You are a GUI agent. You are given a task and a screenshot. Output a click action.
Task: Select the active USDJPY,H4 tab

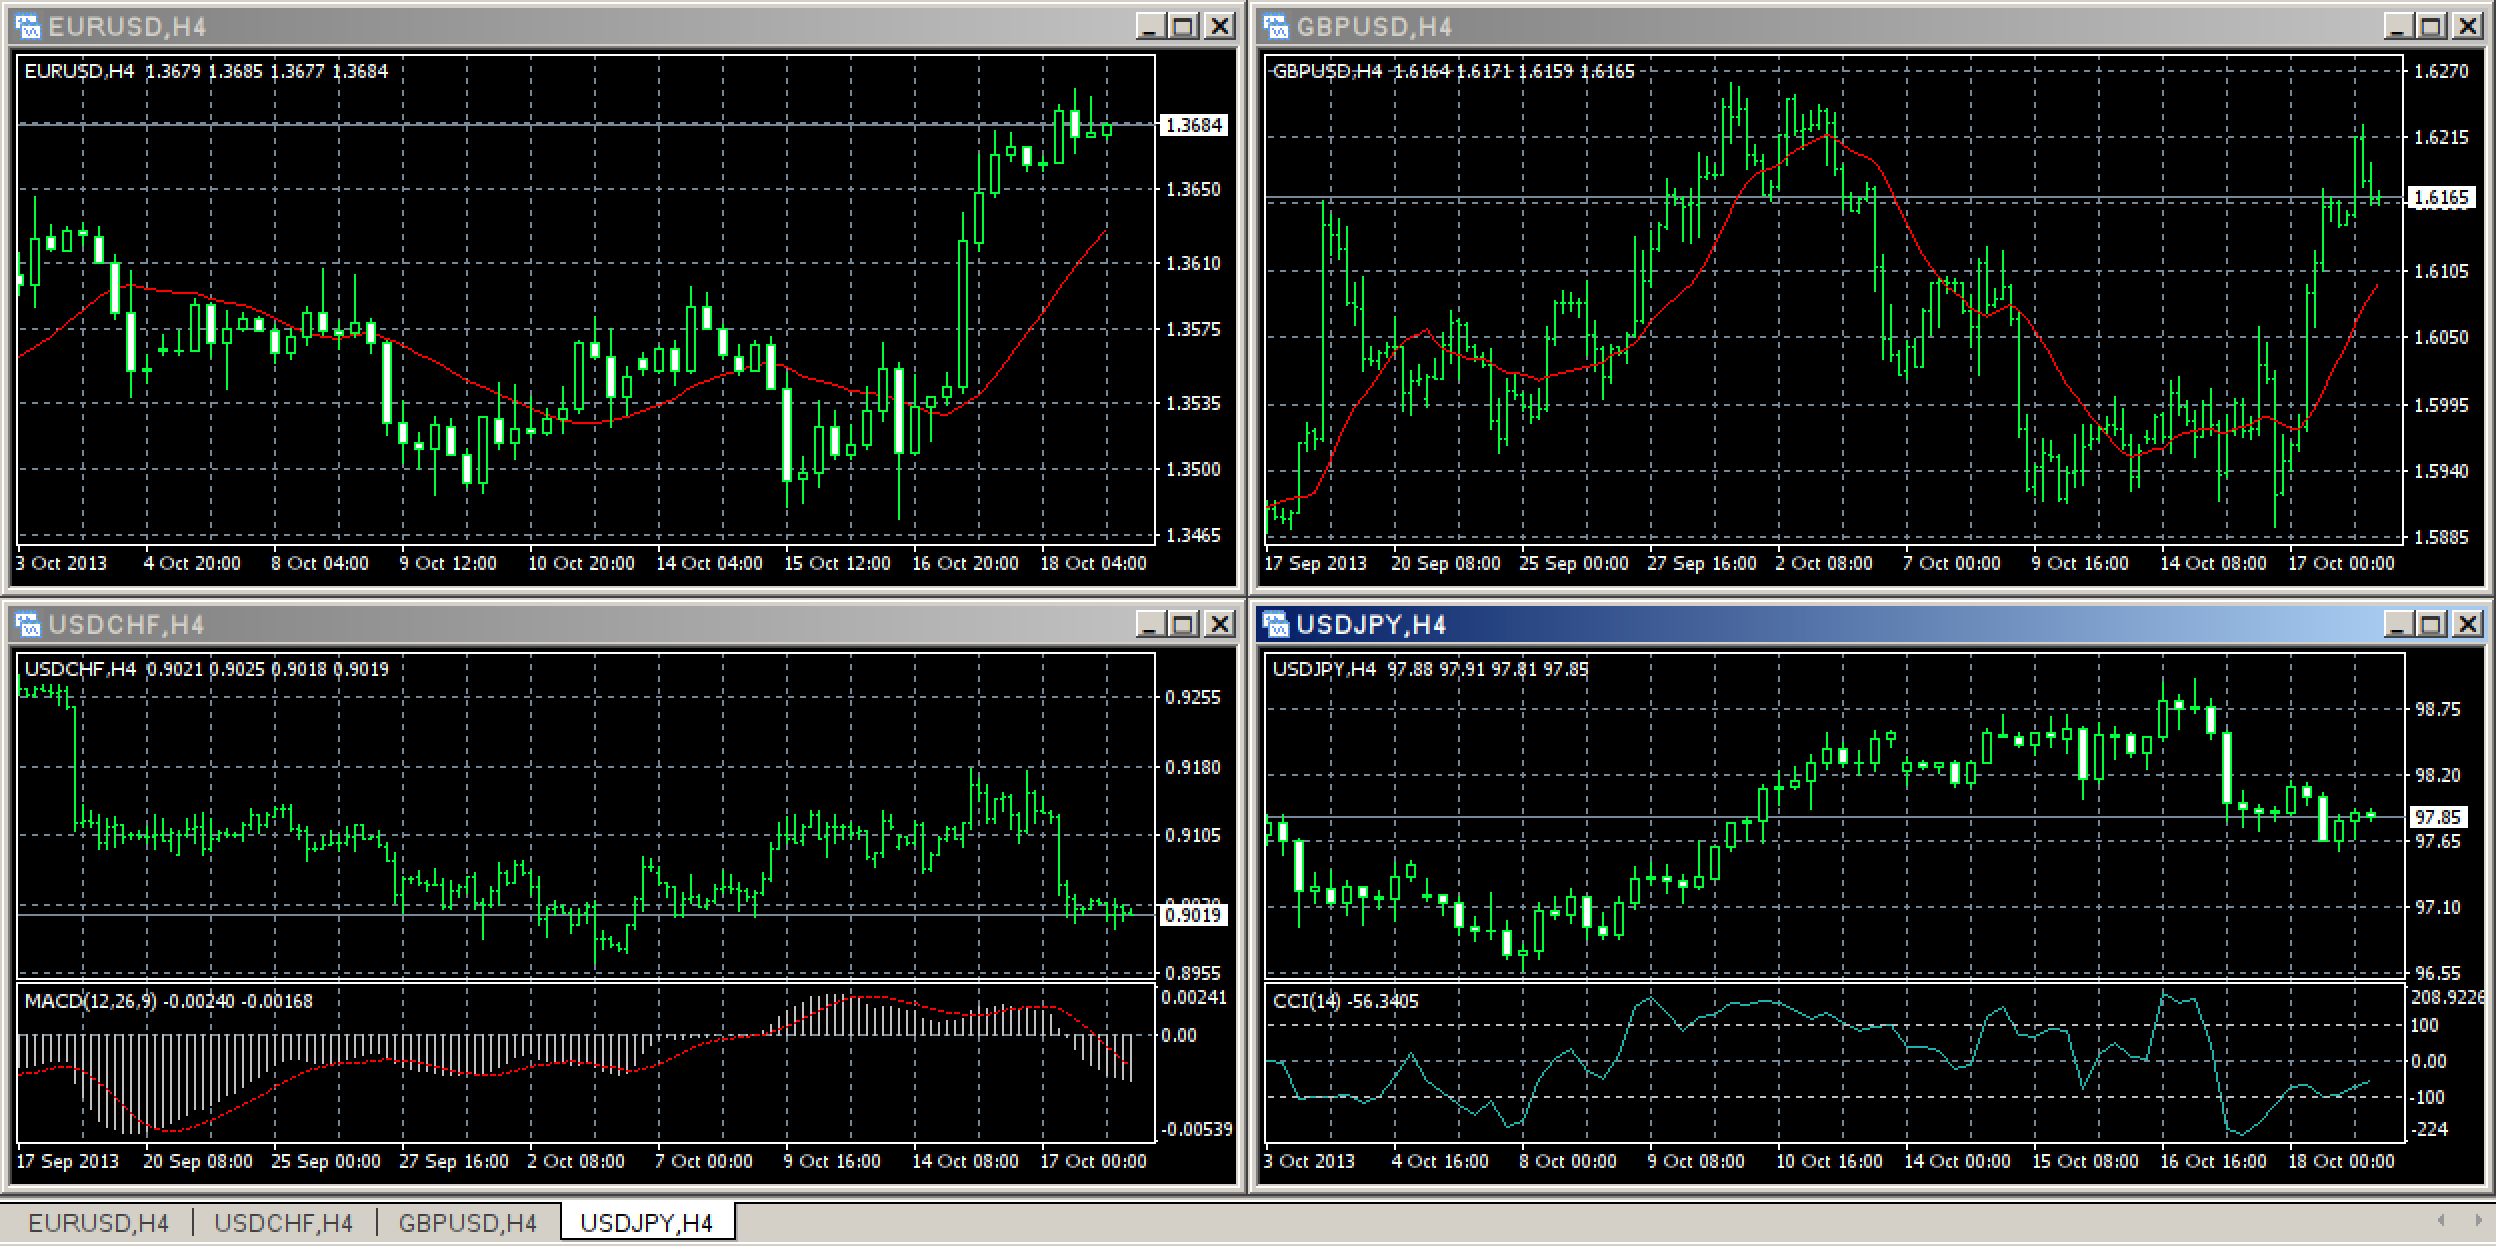650,1222
